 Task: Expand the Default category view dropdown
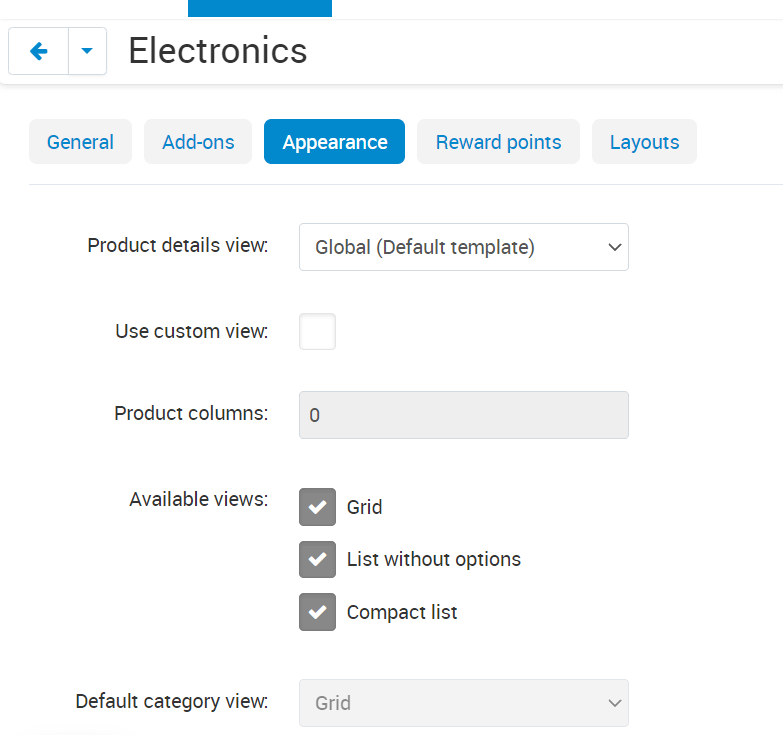point(463,703)
